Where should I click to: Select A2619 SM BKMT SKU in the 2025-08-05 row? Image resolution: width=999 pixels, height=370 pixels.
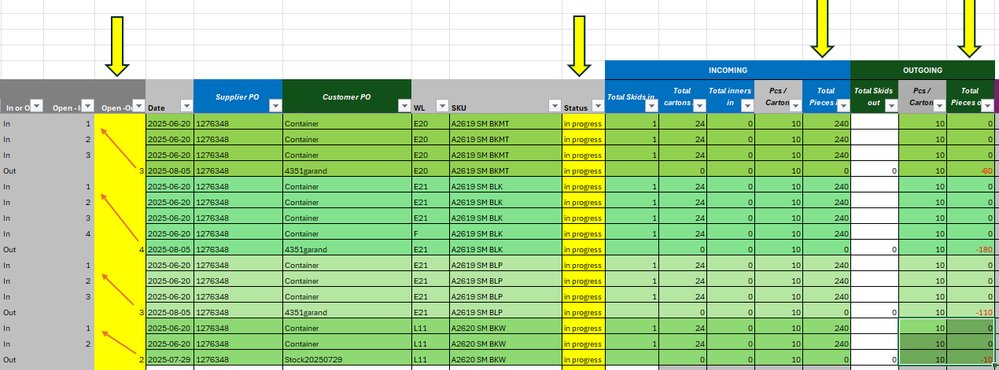point(505,171)
